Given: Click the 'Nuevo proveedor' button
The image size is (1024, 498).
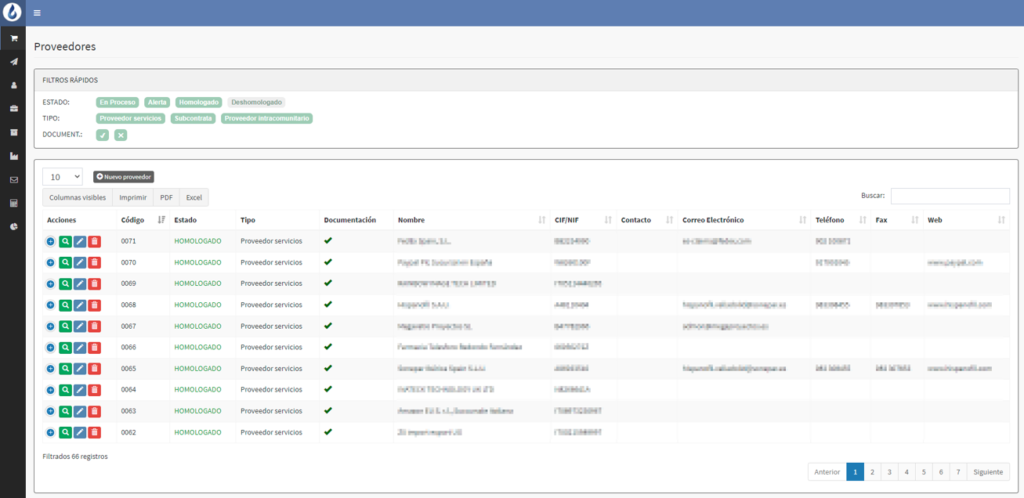Looking at the screenshot, I should point(123,177).
